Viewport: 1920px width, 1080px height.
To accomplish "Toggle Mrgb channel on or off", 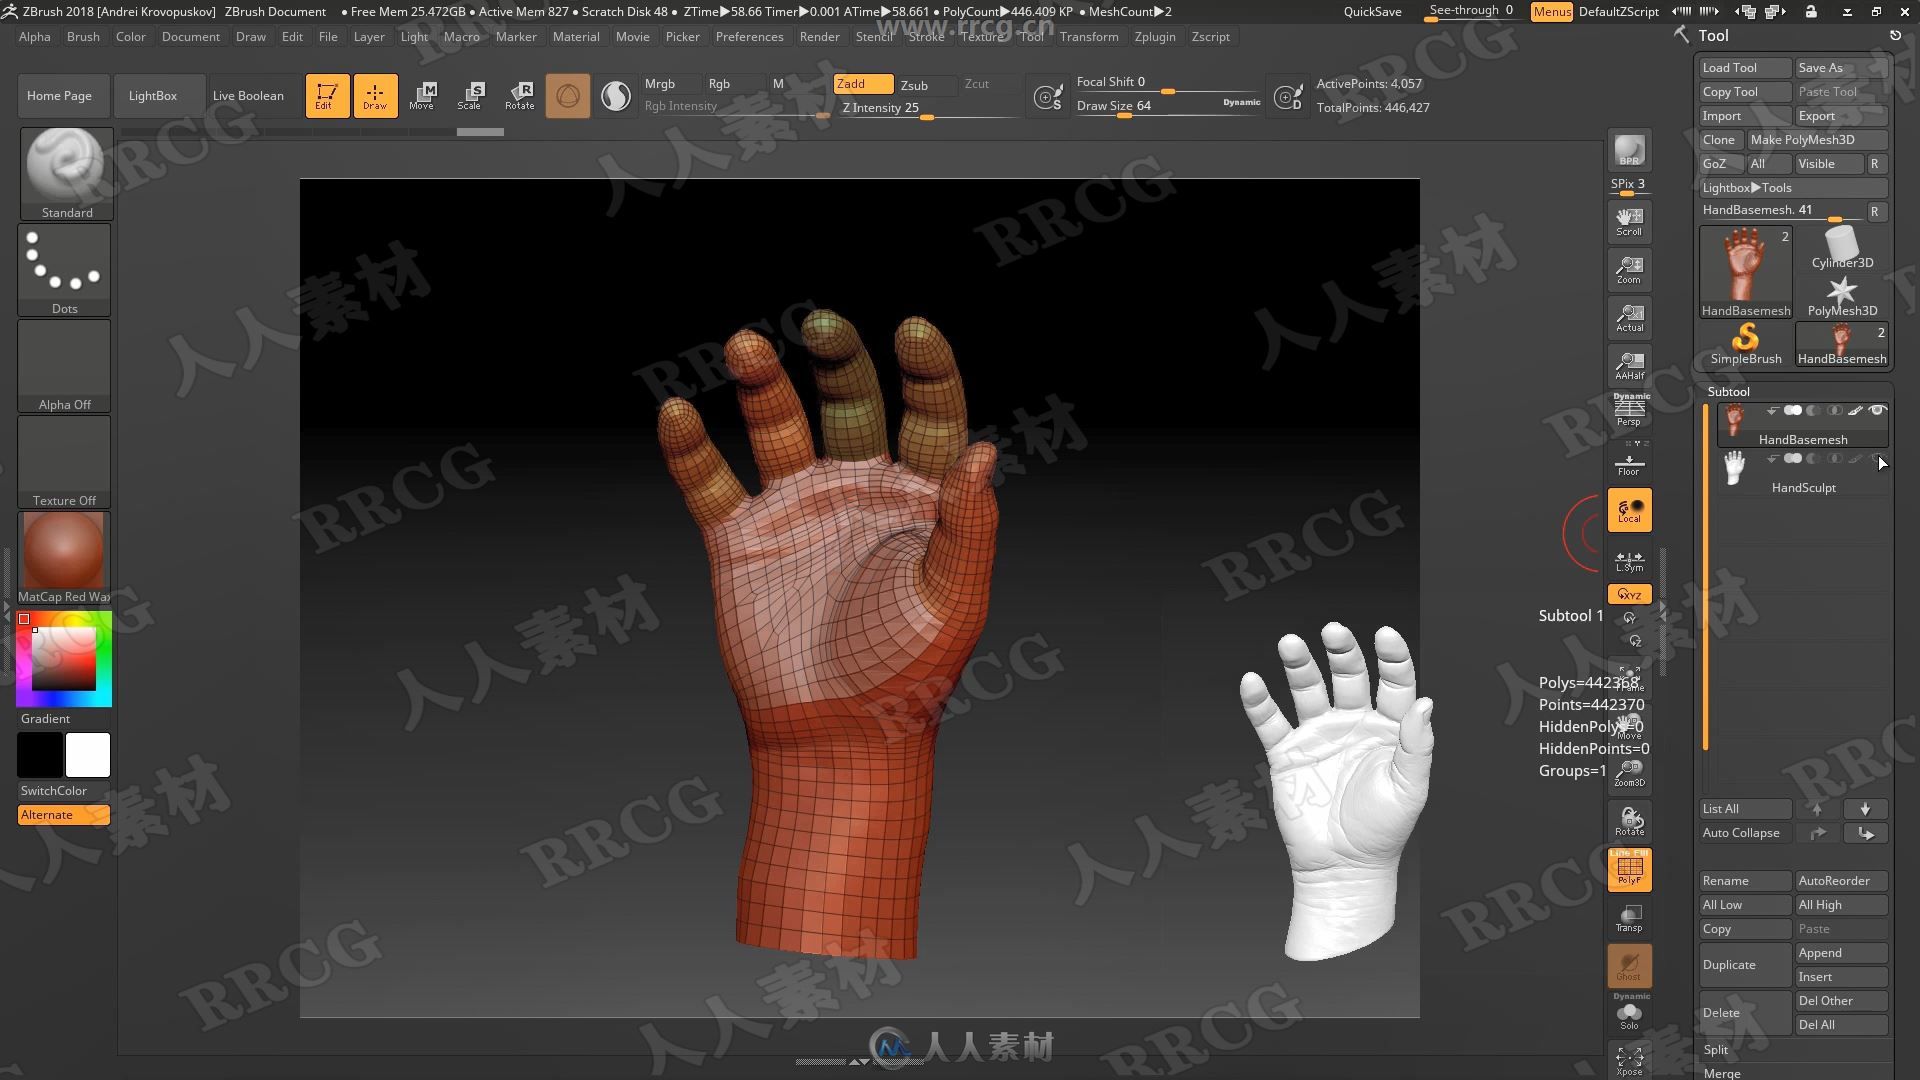I will pyautogui.click(x=661, y=83).
